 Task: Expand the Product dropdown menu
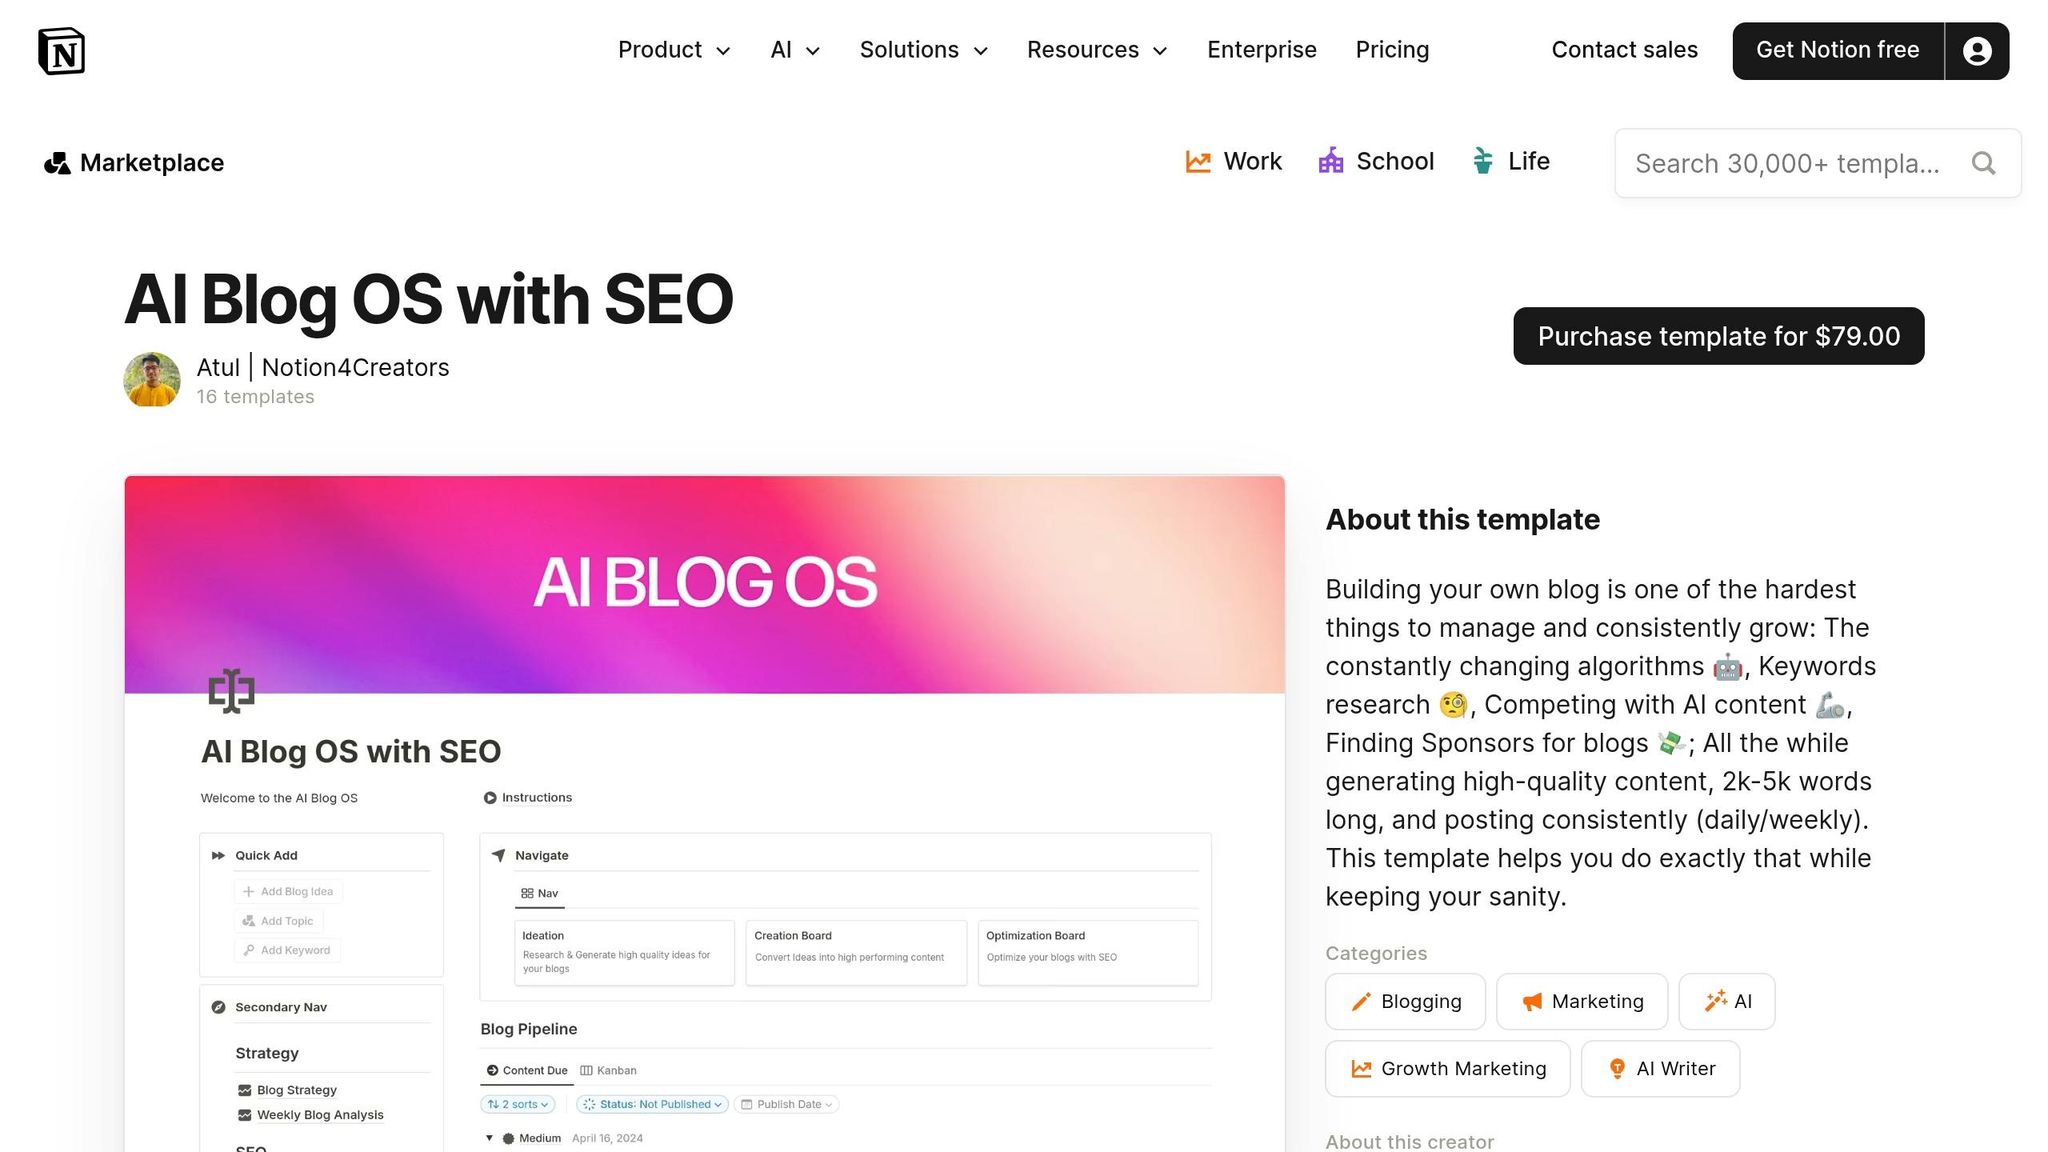point(675,50)
